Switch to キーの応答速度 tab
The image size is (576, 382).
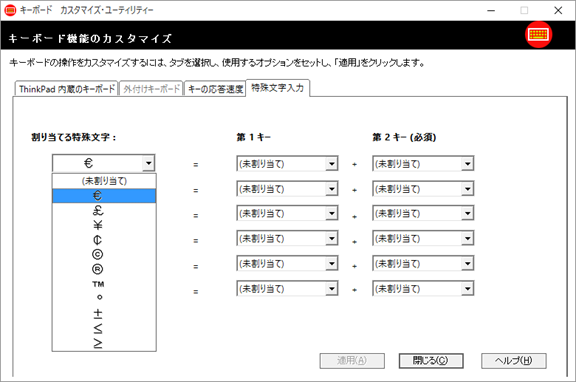pos(215,89)
